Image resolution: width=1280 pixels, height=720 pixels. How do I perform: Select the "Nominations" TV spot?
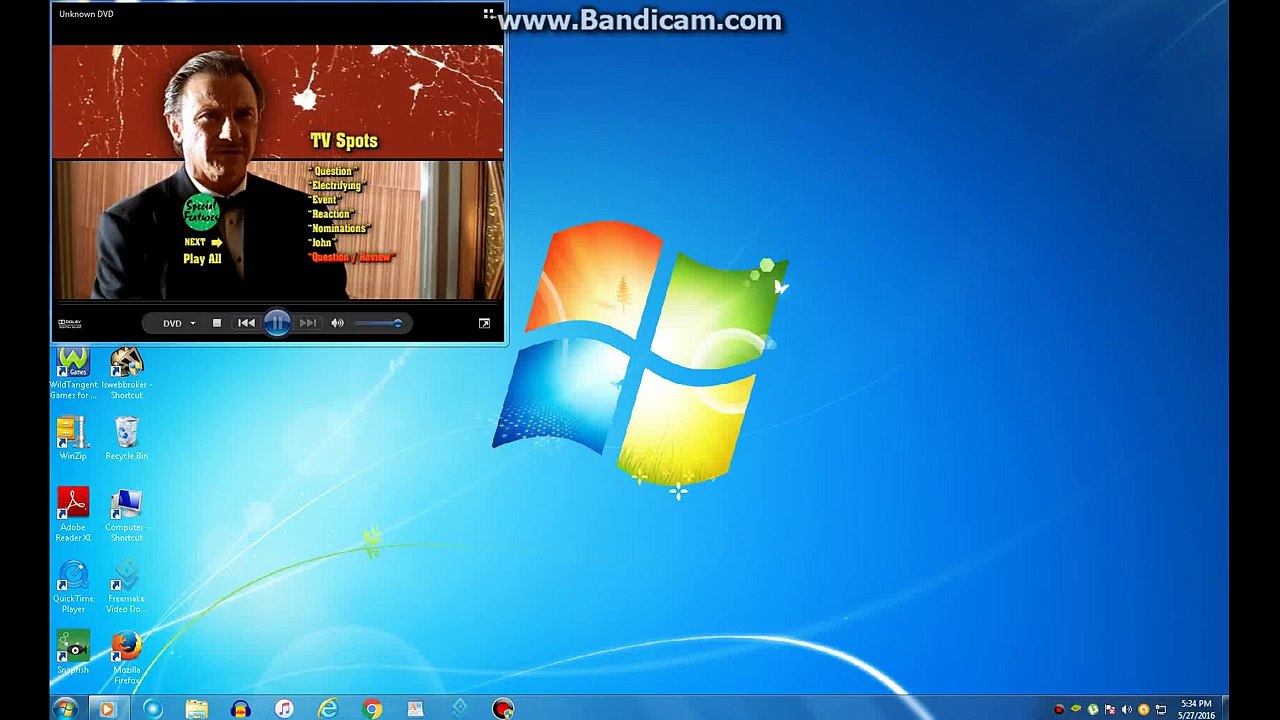tap(338, 228)
